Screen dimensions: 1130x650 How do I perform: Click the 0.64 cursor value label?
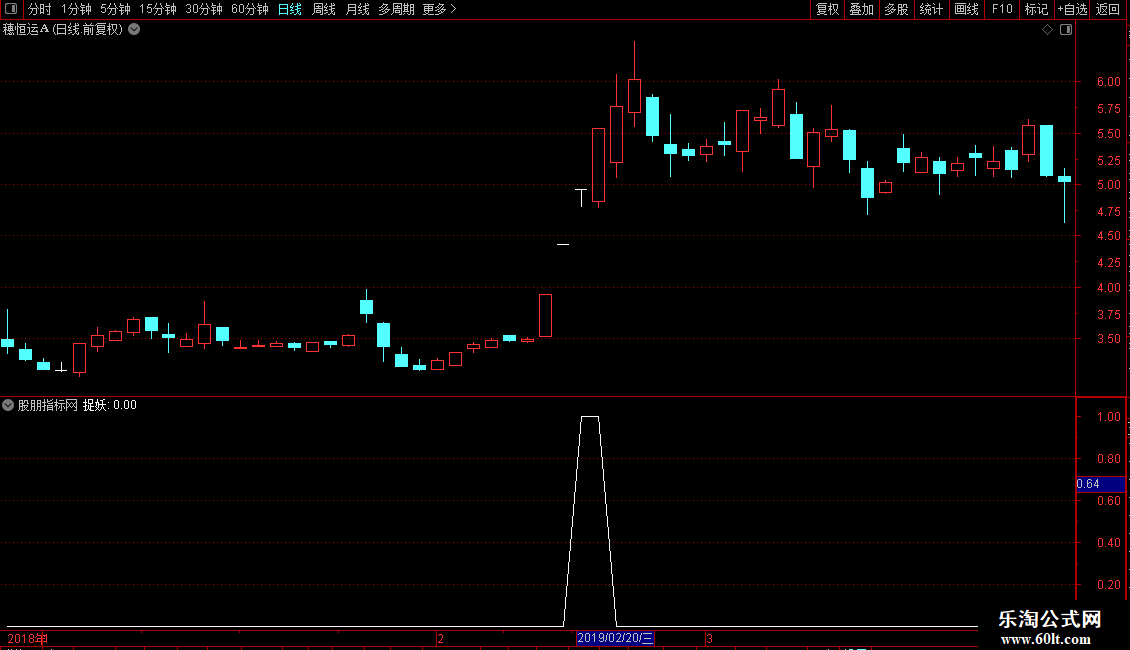click(x=1100, y=484)
